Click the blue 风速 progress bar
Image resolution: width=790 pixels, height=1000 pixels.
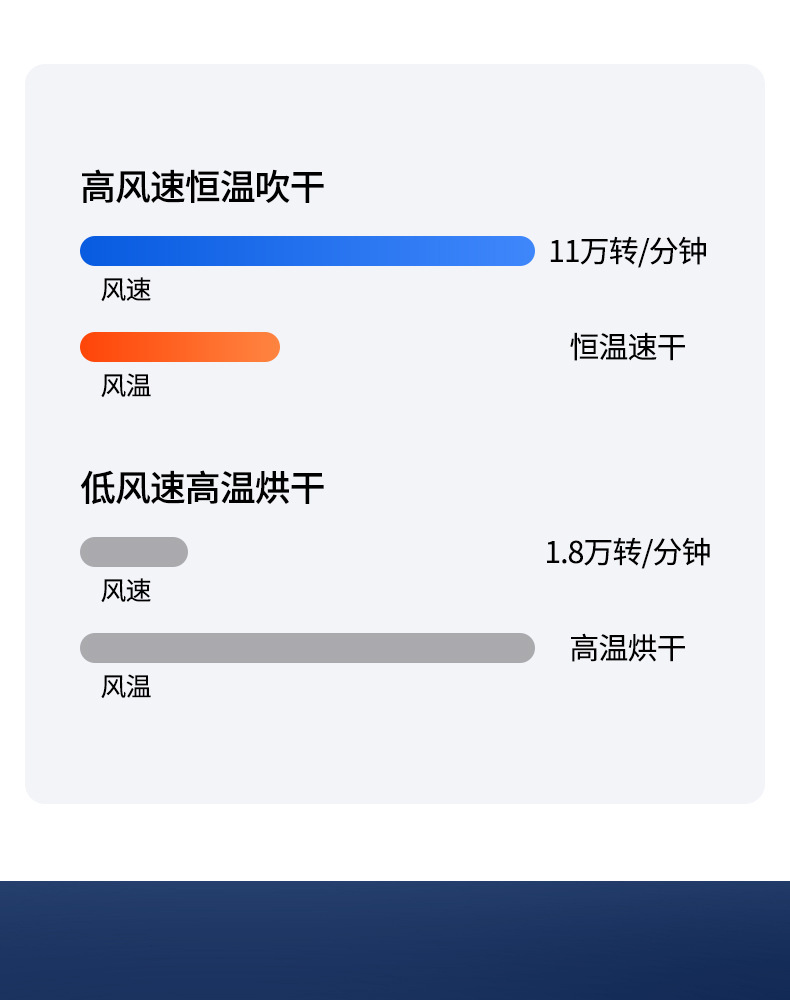click(x=307, y=251)
